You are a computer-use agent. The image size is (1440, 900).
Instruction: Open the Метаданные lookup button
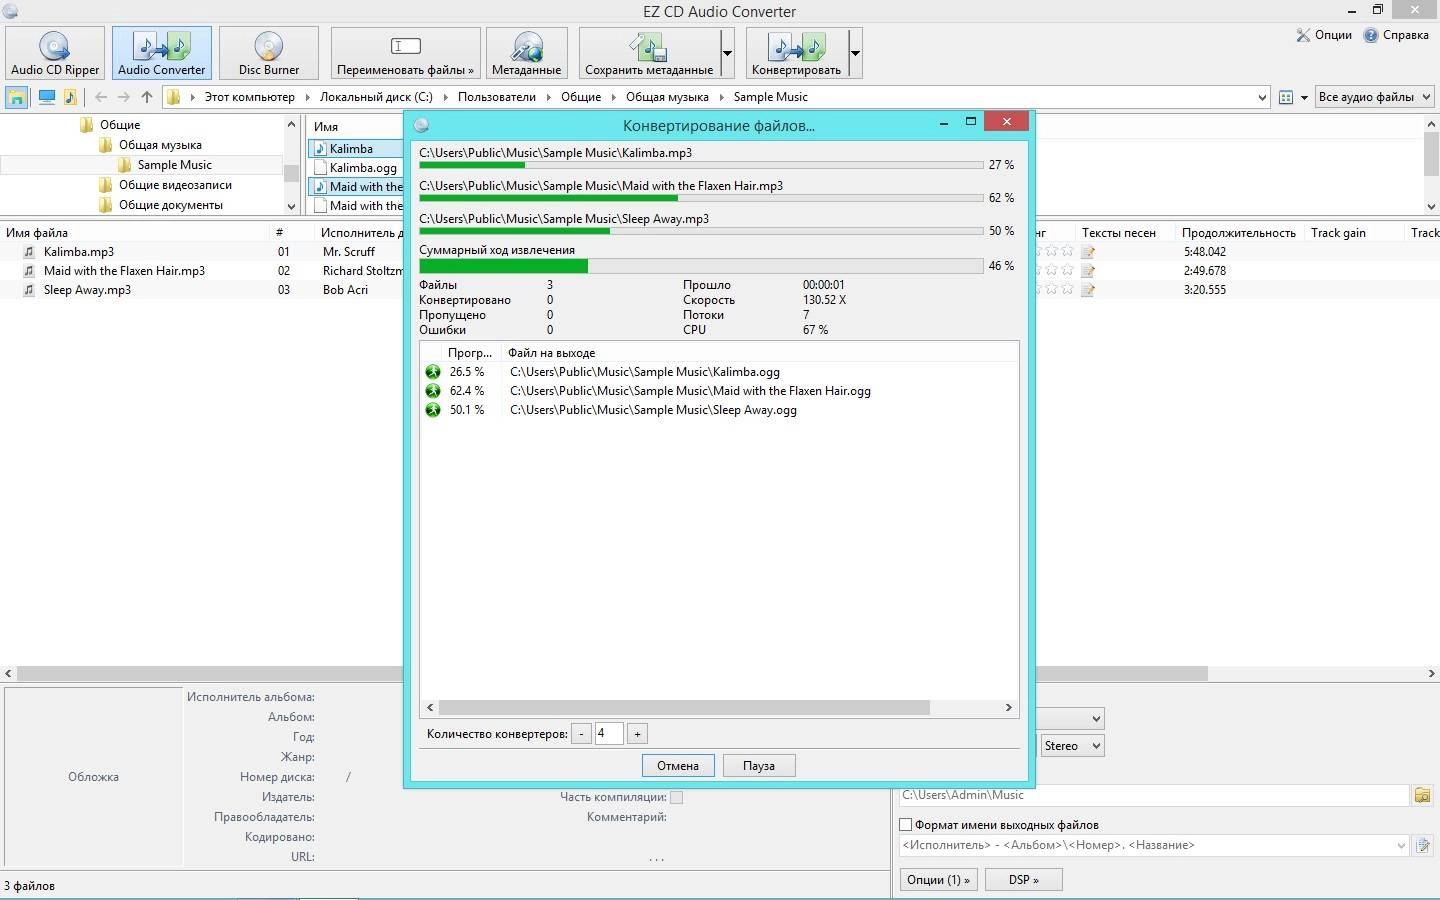click(526, 53)
